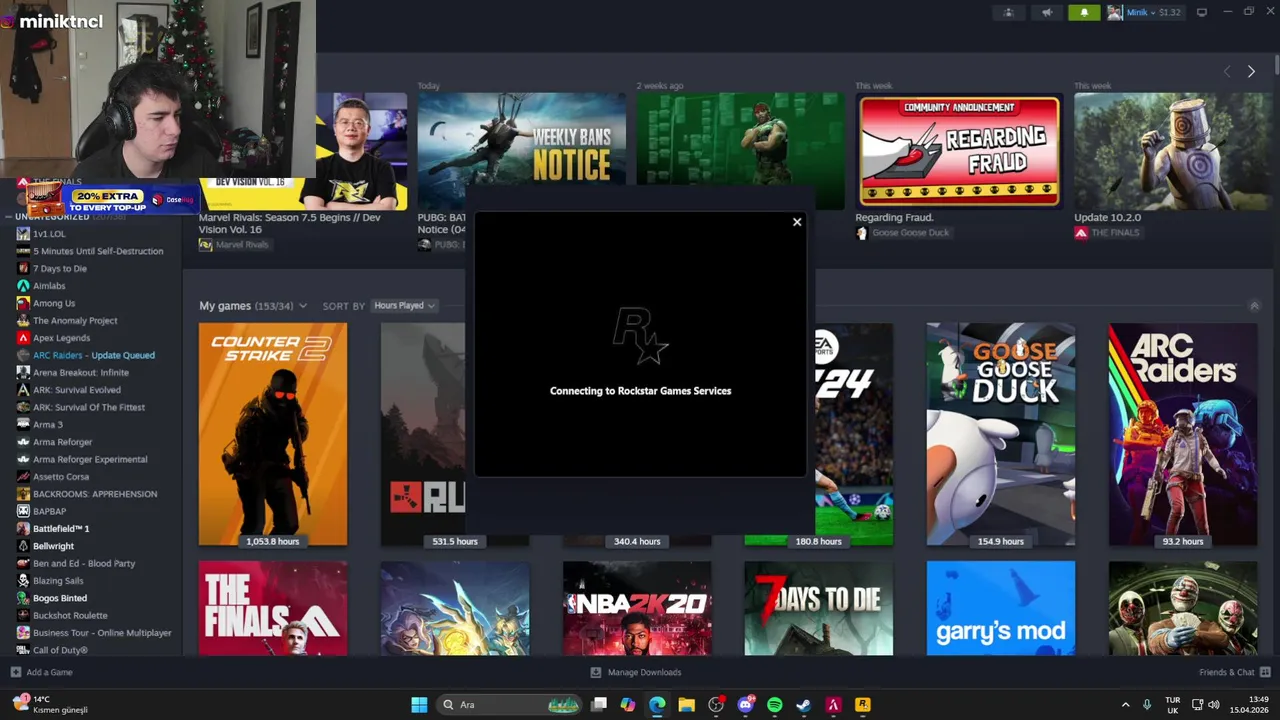
Task: Open Marvel Rivals Season 7.5 news title
Action: pos(290,223)
